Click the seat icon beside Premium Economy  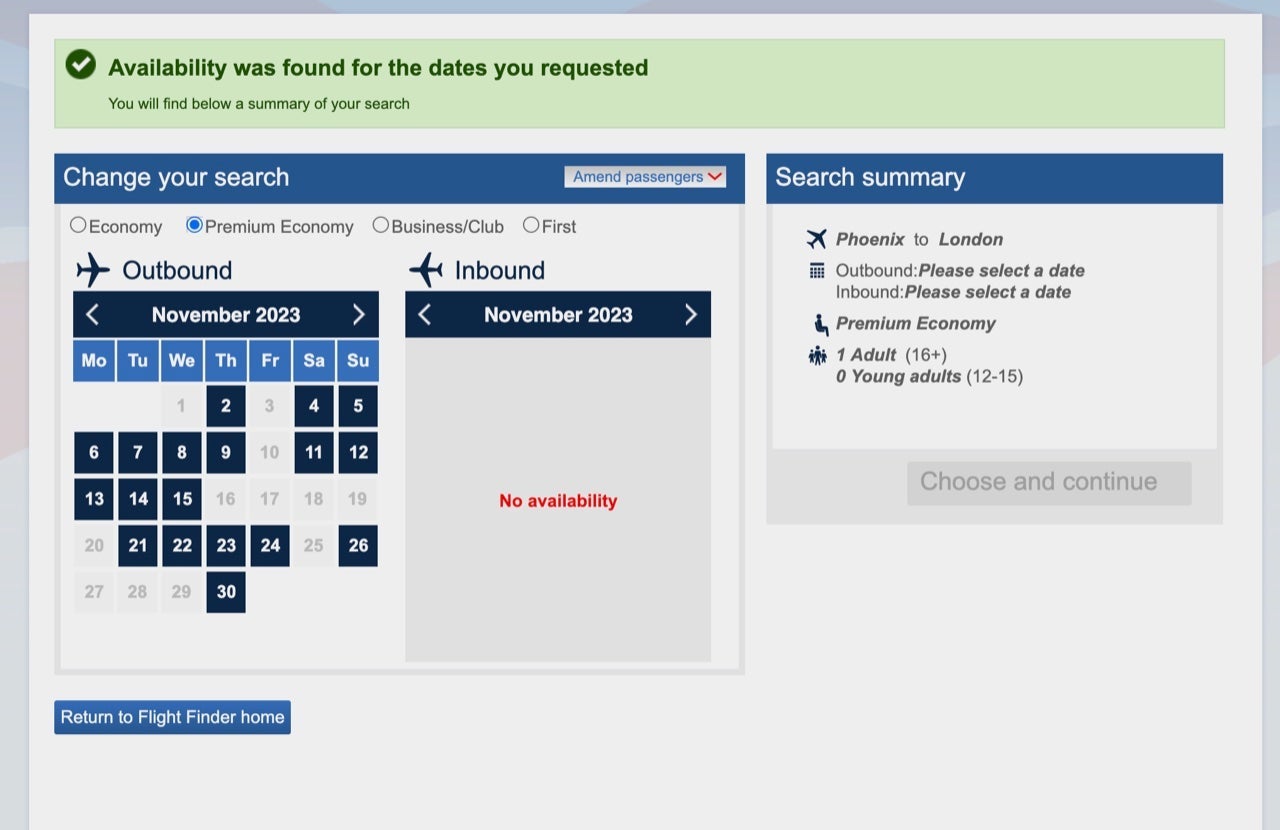tap(820, 324)
